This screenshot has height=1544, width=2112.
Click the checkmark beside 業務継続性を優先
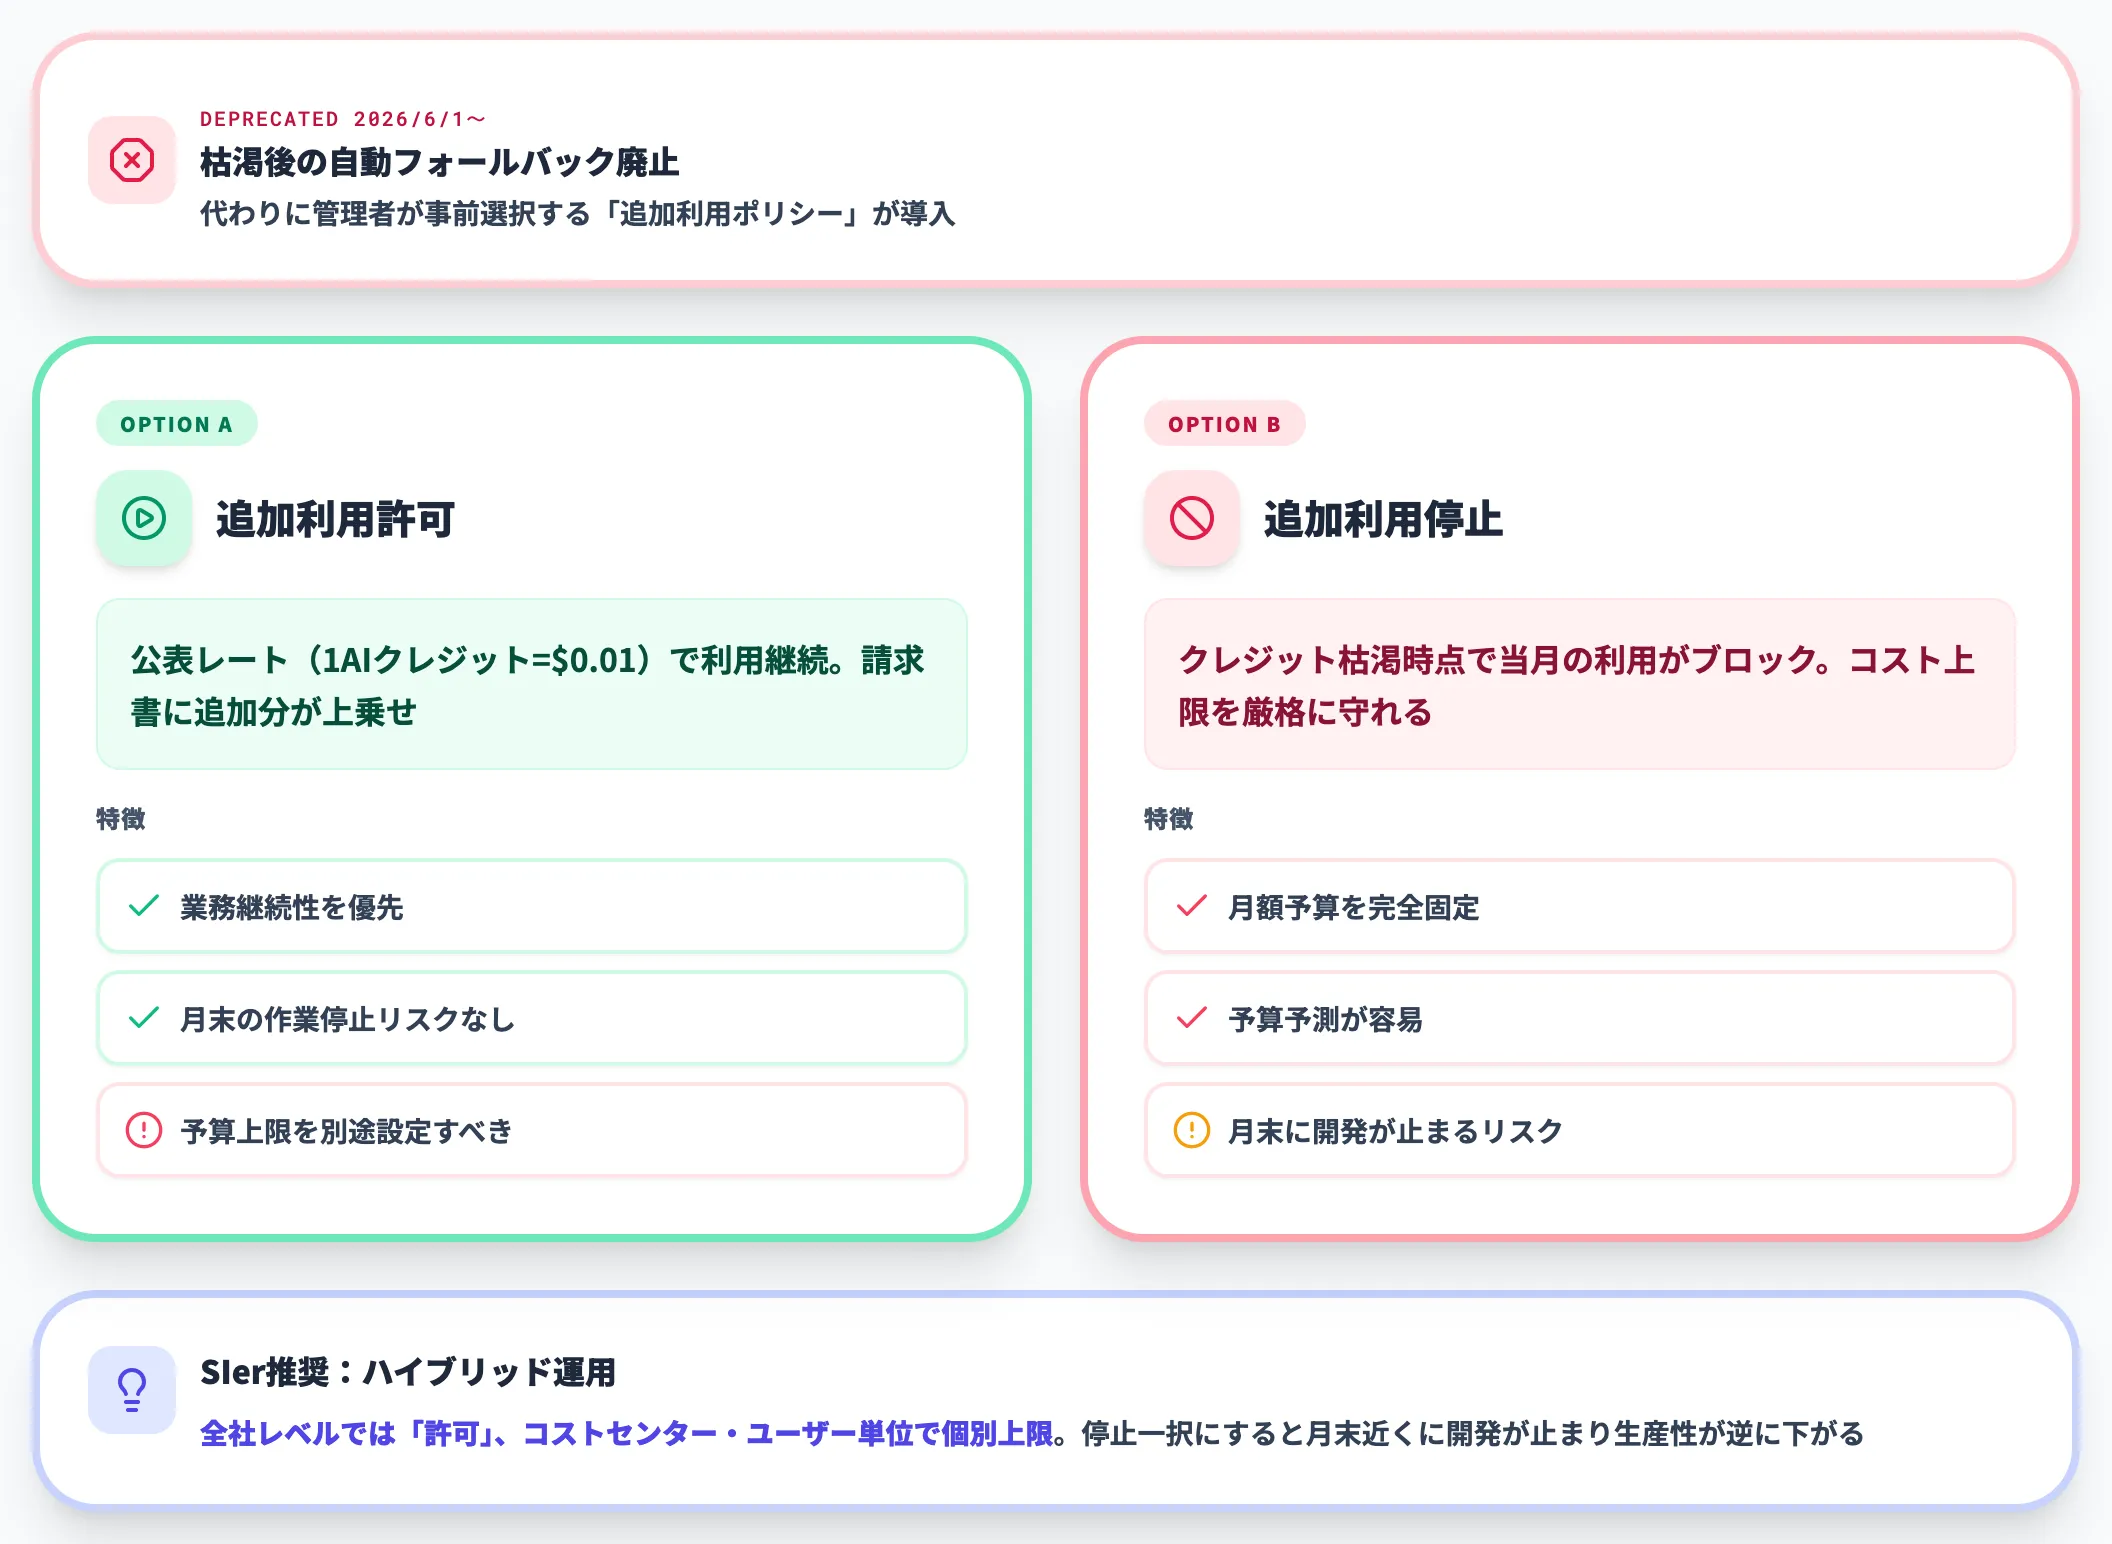tap(141, 907)
